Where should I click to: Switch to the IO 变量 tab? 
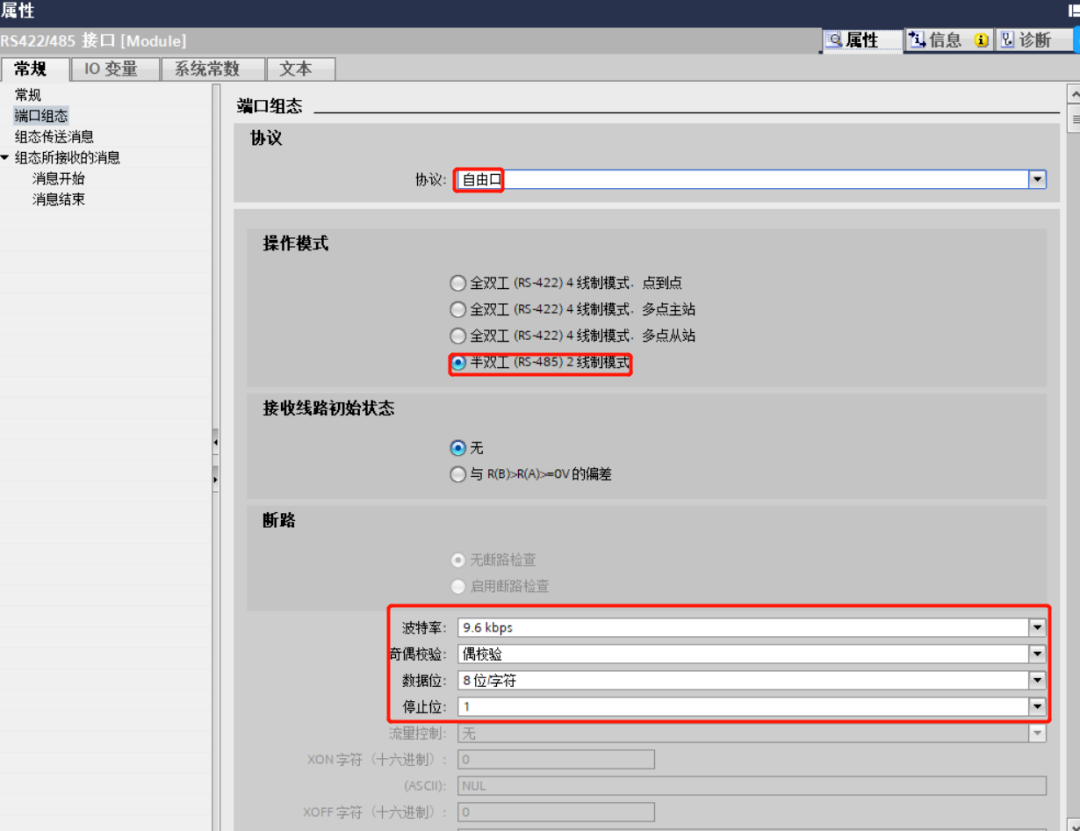click(x=113, y=69)
